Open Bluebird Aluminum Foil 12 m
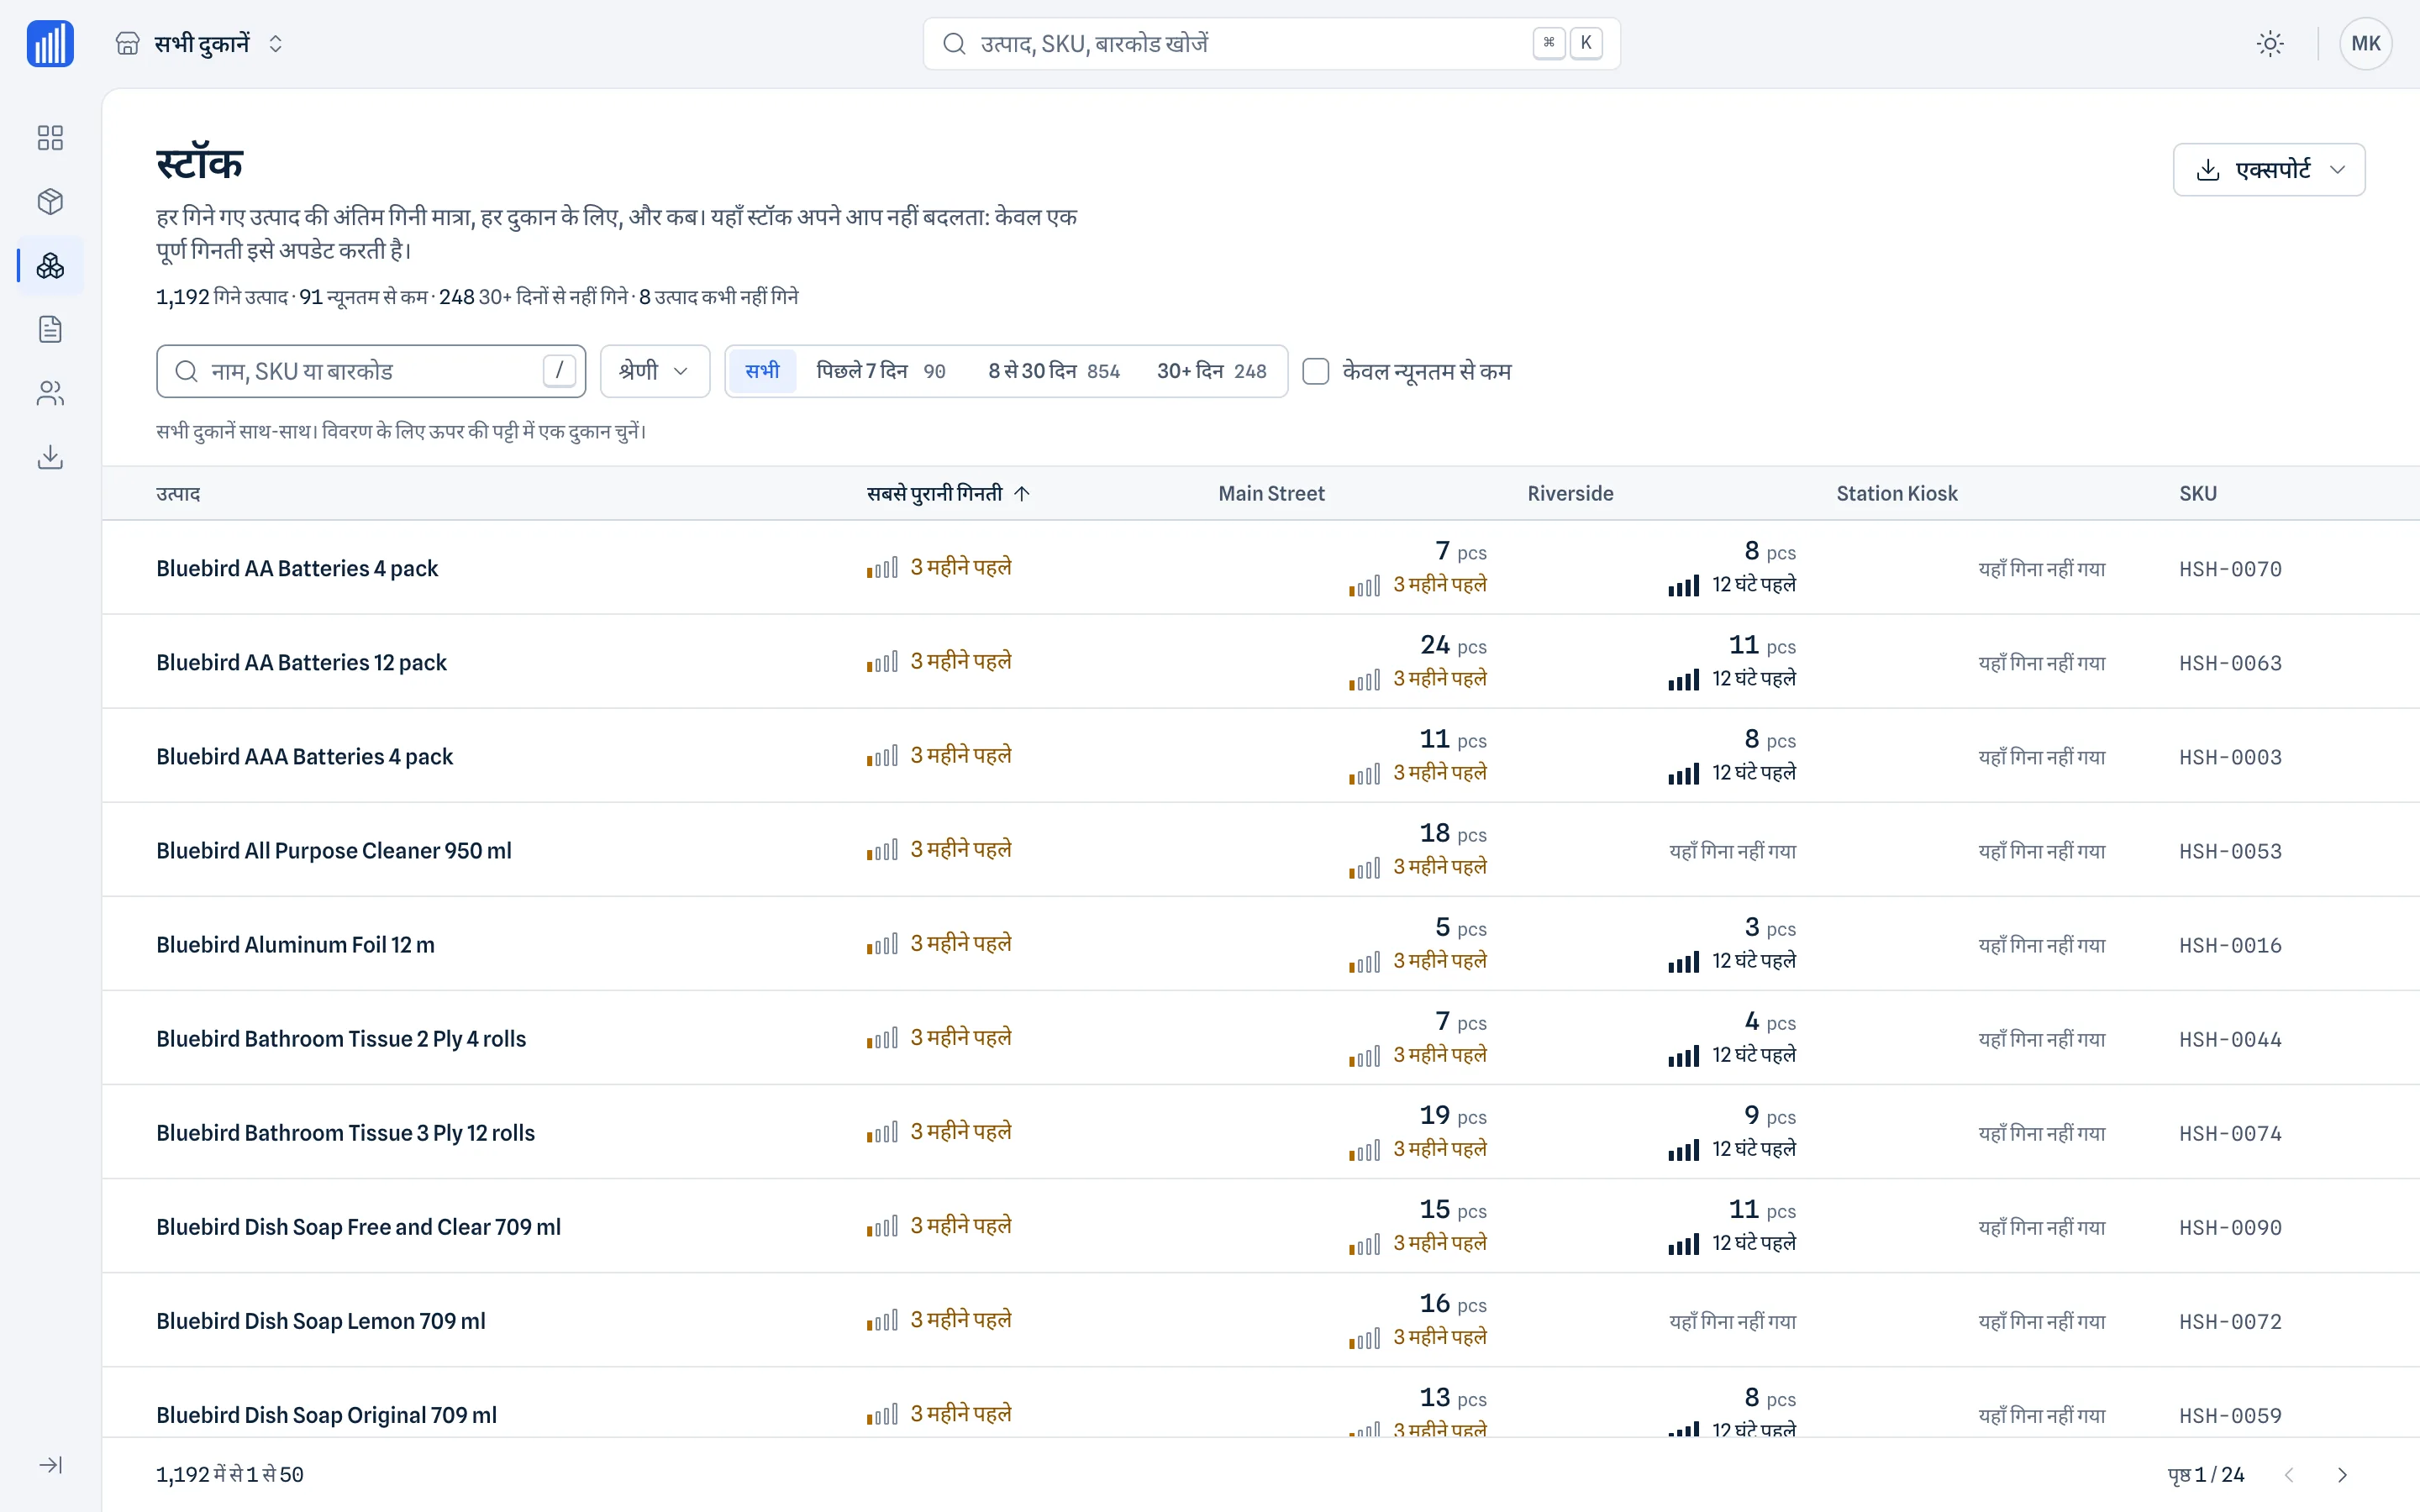The height and width of the screenshot is (1512, 2420). (x=295, y=945)
